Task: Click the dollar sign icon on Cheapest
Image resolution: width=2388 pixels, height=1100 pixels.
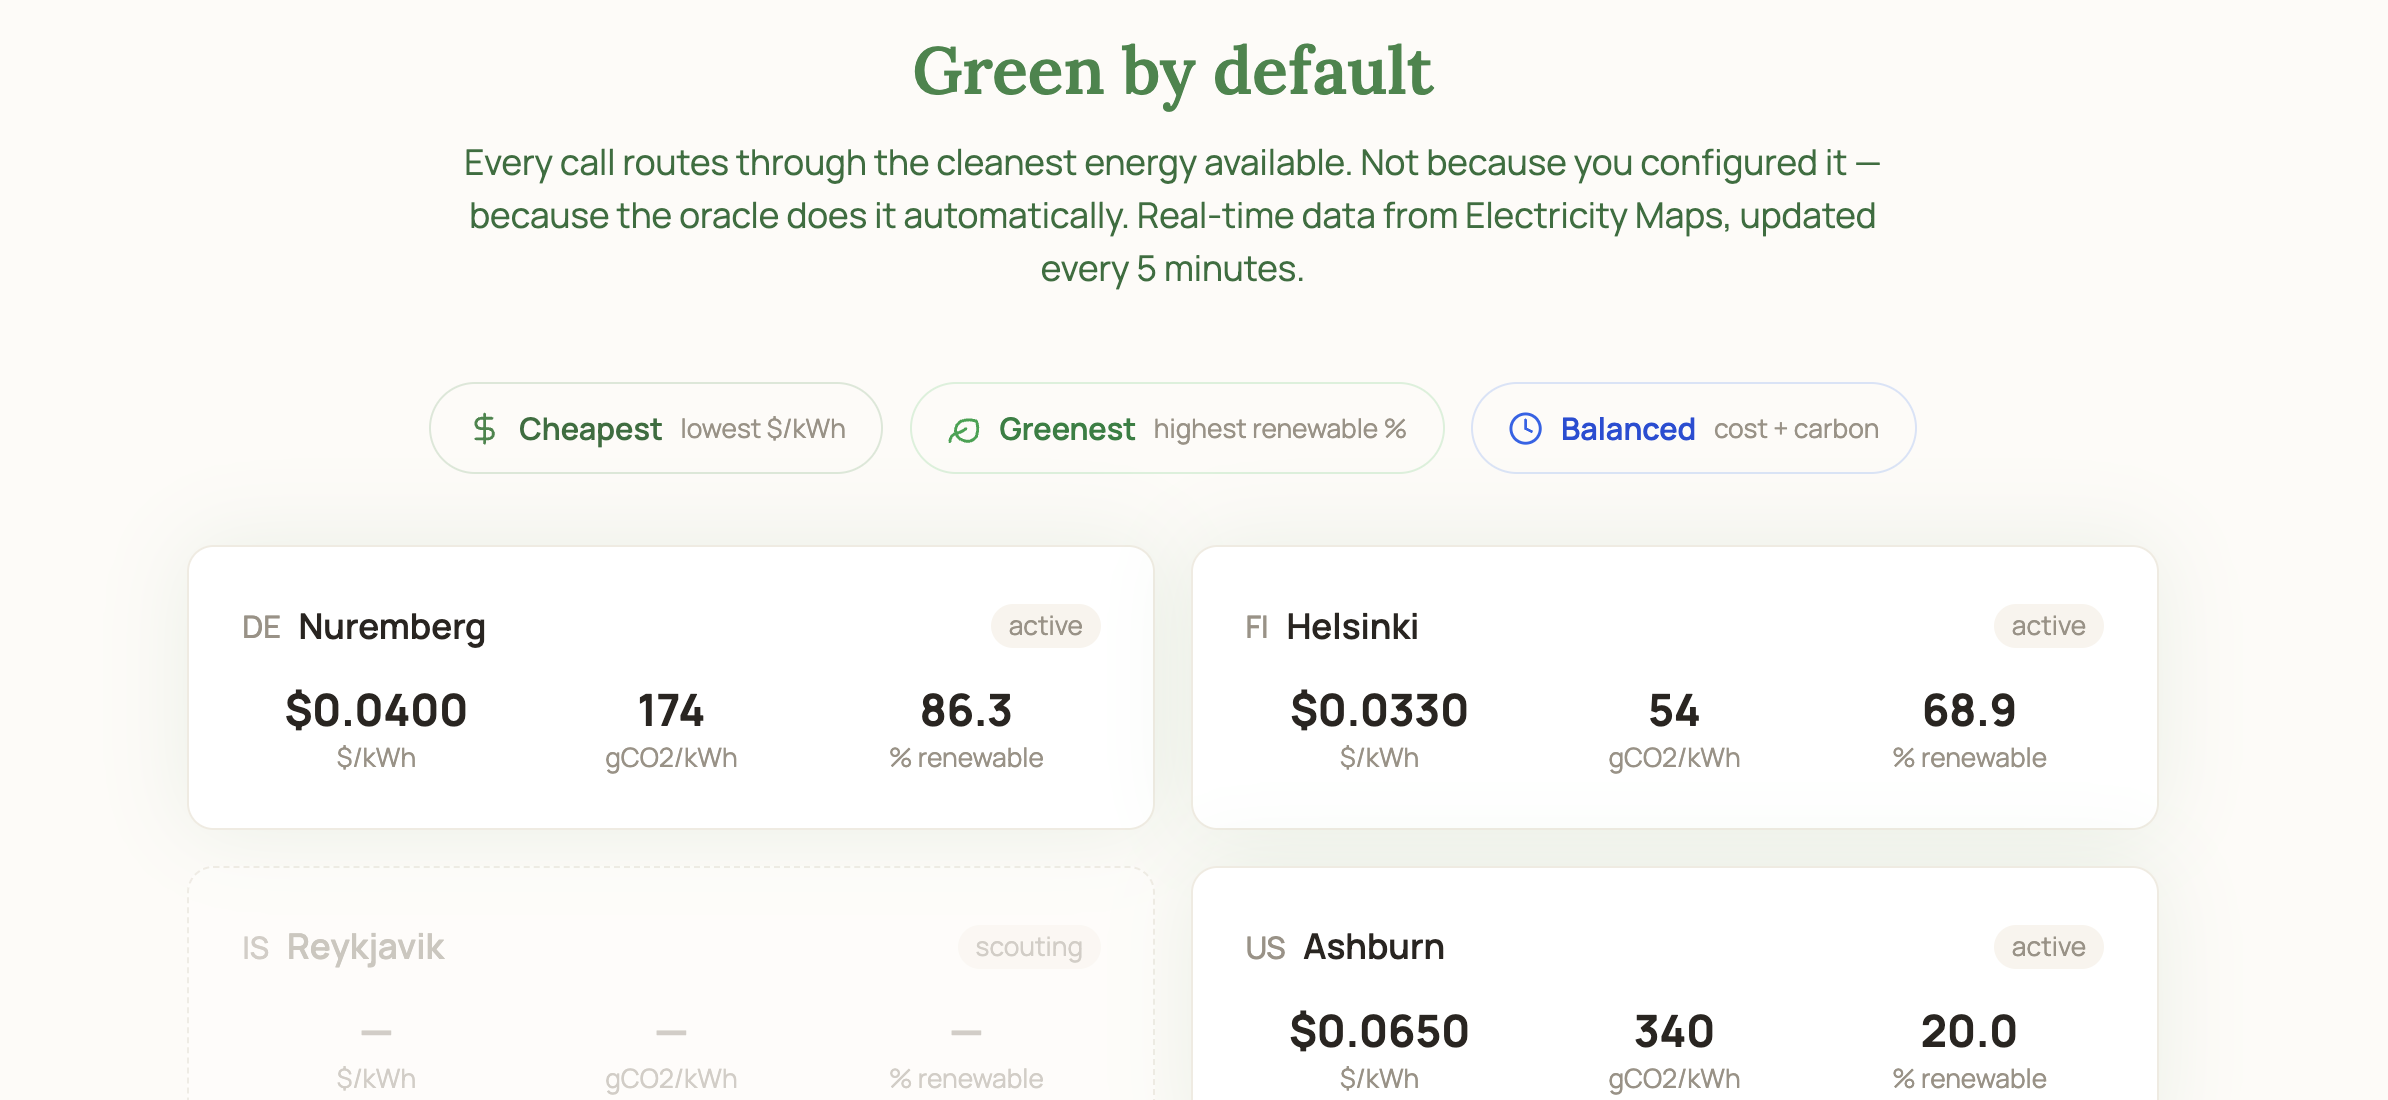Action: pos(484,429)
